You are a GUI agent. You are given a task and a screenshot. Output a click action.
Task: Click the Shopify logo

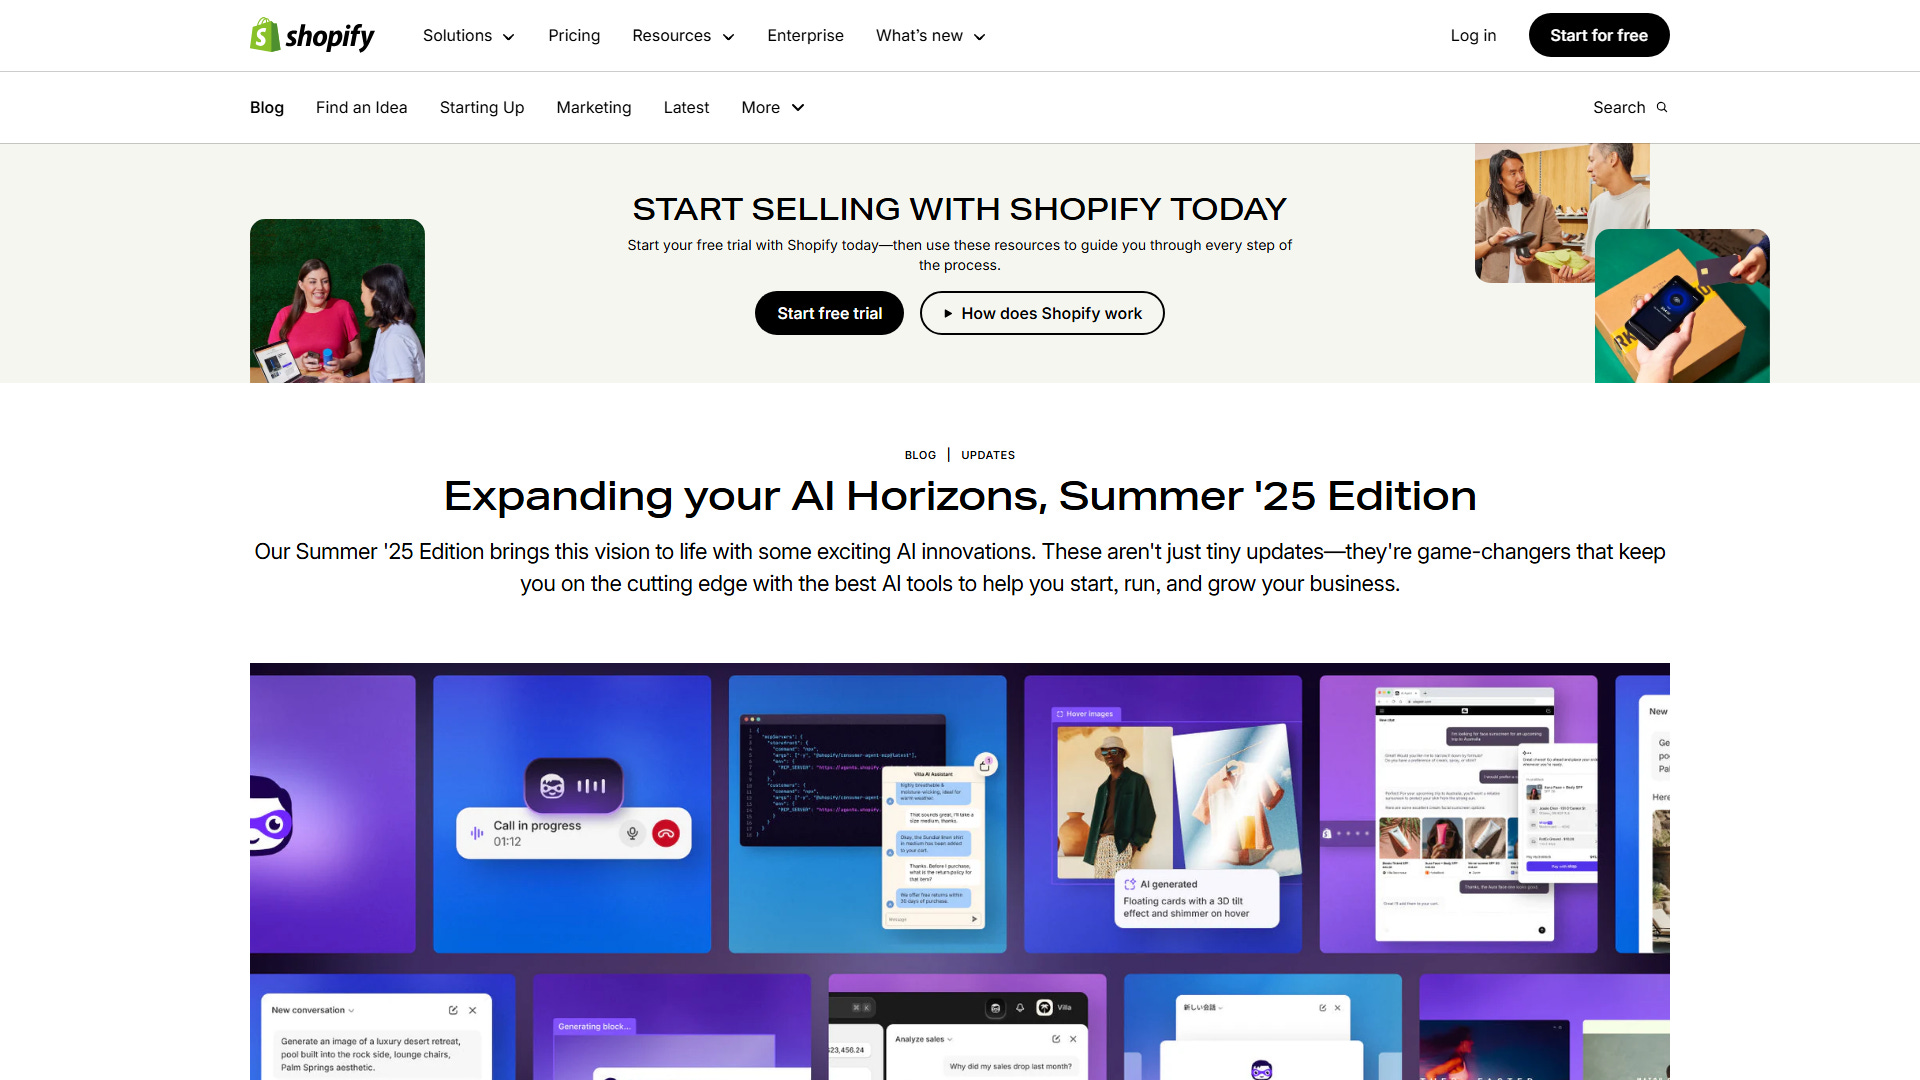(312, 36)
